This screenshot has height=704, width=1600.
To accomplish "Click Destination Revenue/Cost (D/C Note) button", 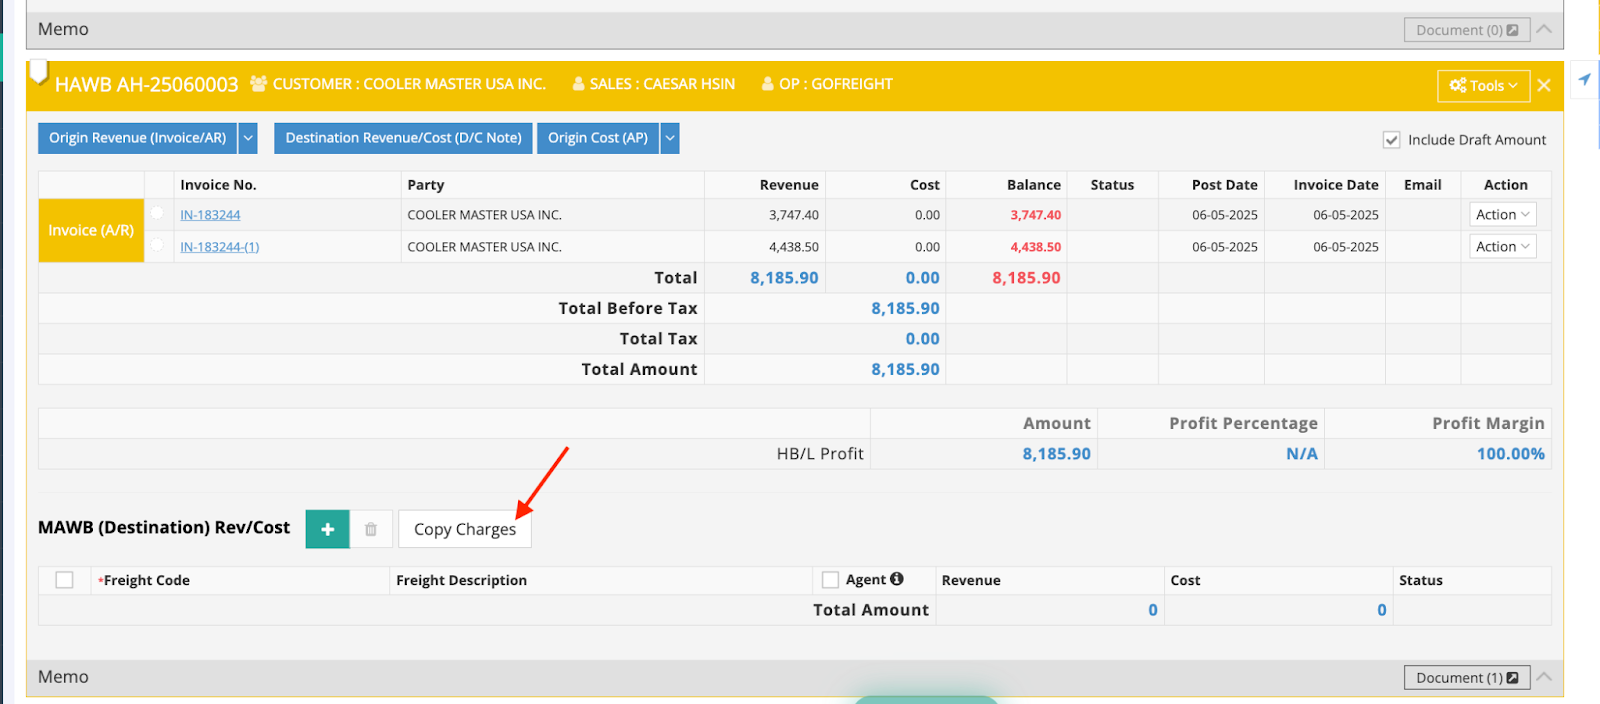I will 403,138.
